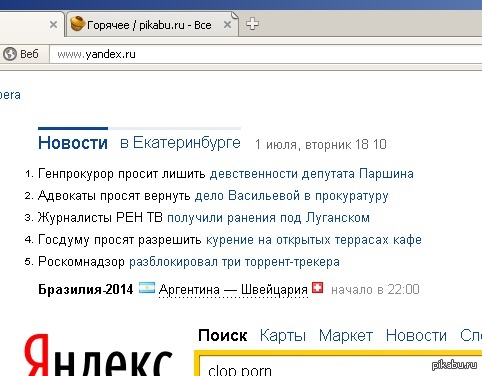Close the first browser tab
The height and width of the screenshot is (376, 482).
pos(53,24)
